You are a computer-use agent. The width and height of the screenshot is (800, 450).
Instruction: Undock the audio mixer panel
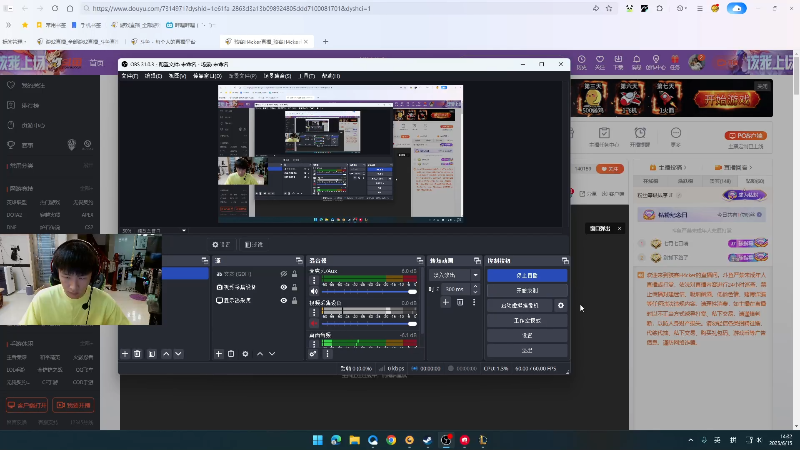coord(419,260)
